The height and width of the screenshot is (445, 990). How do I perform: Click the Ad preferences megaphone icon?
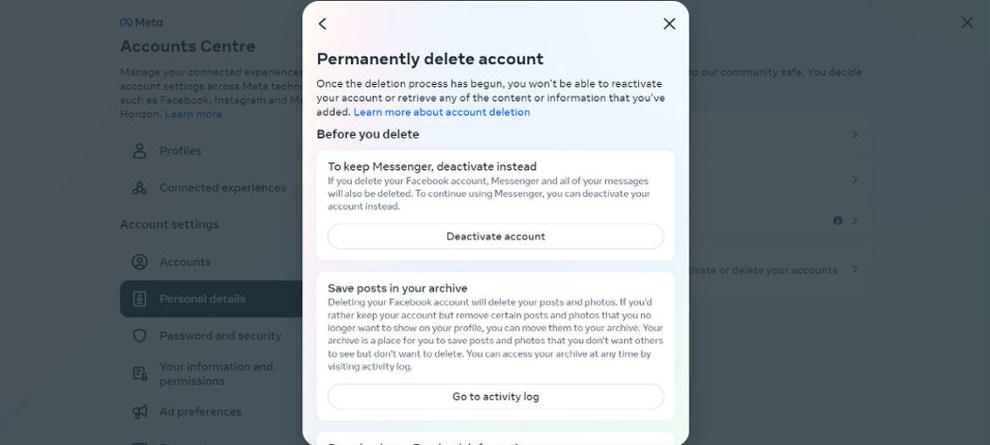[x=140, y=412]
